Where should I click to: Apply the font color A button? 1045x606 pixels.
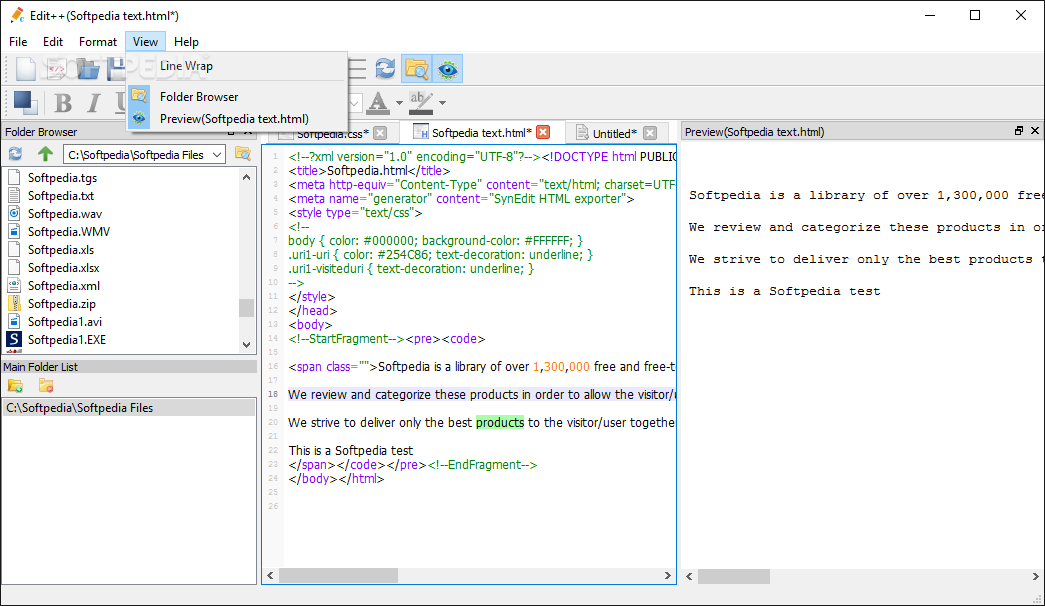tap(378, 103)
